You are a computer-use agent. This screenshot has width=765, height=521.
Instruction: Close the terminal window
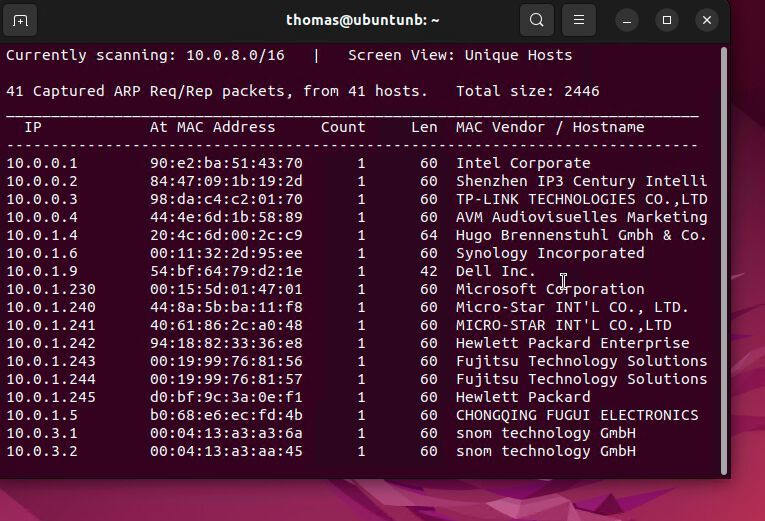(x=707, y=20)
